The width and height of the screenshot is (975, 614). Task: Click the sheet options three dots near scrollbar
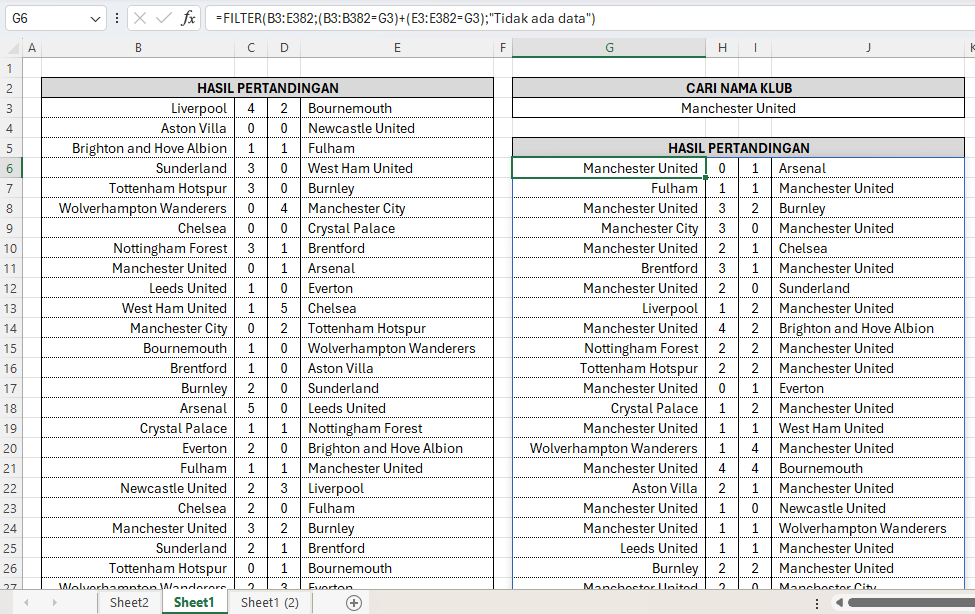pyautogui.click(x=816, y=603)
